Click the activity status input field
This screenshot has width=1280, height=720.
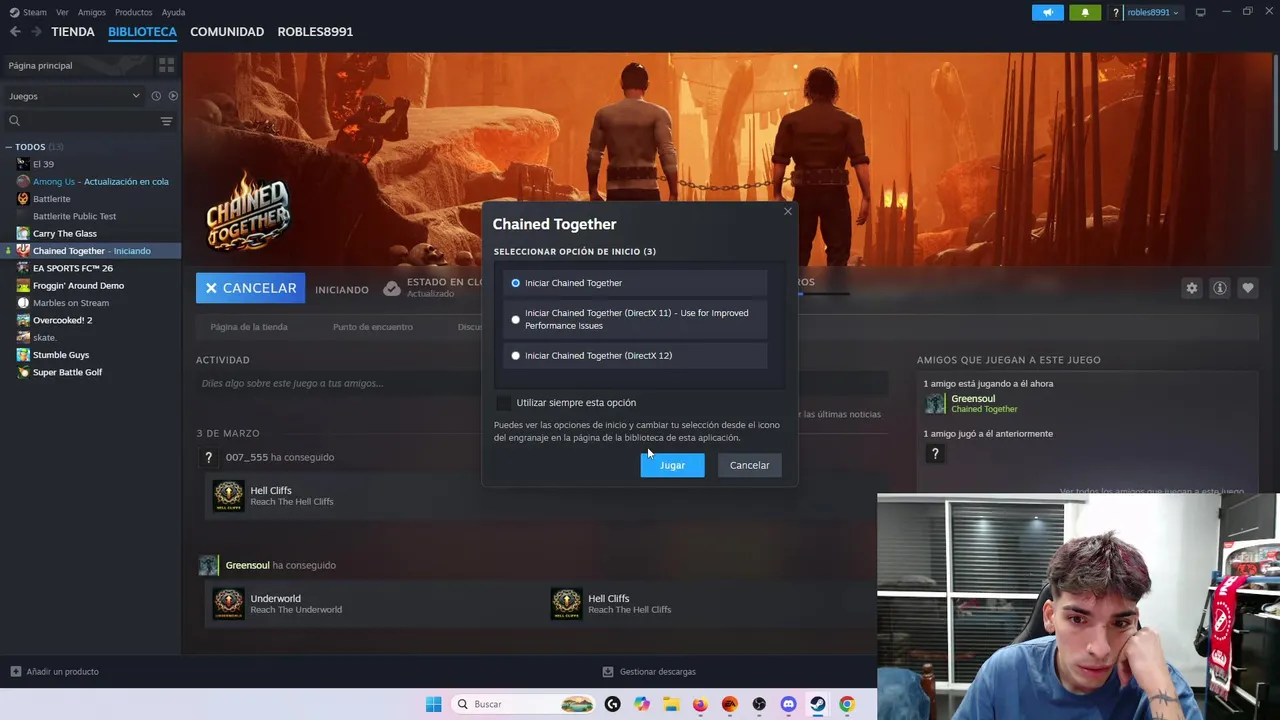pyautogui.click(x=540, y=383)
